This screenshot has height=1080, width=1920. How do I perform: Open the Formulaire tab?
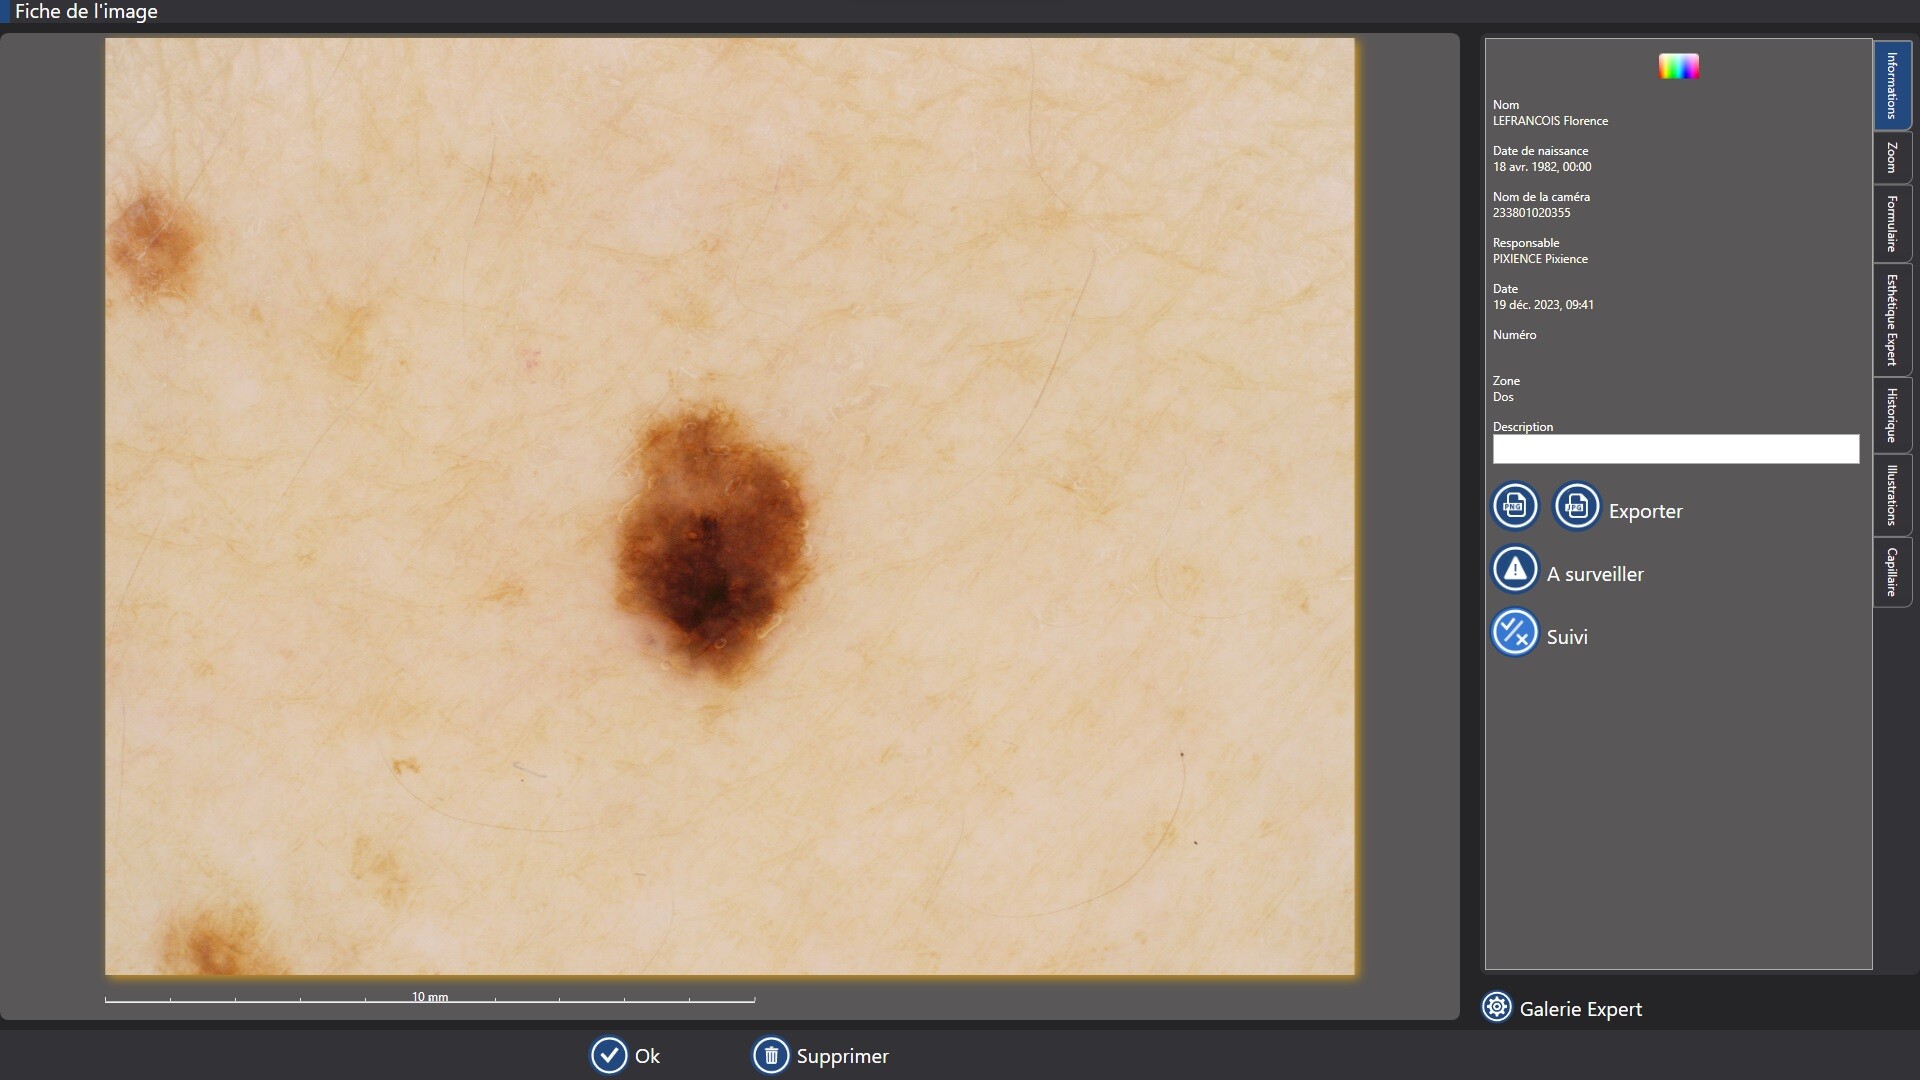(x=1892, y=224)
